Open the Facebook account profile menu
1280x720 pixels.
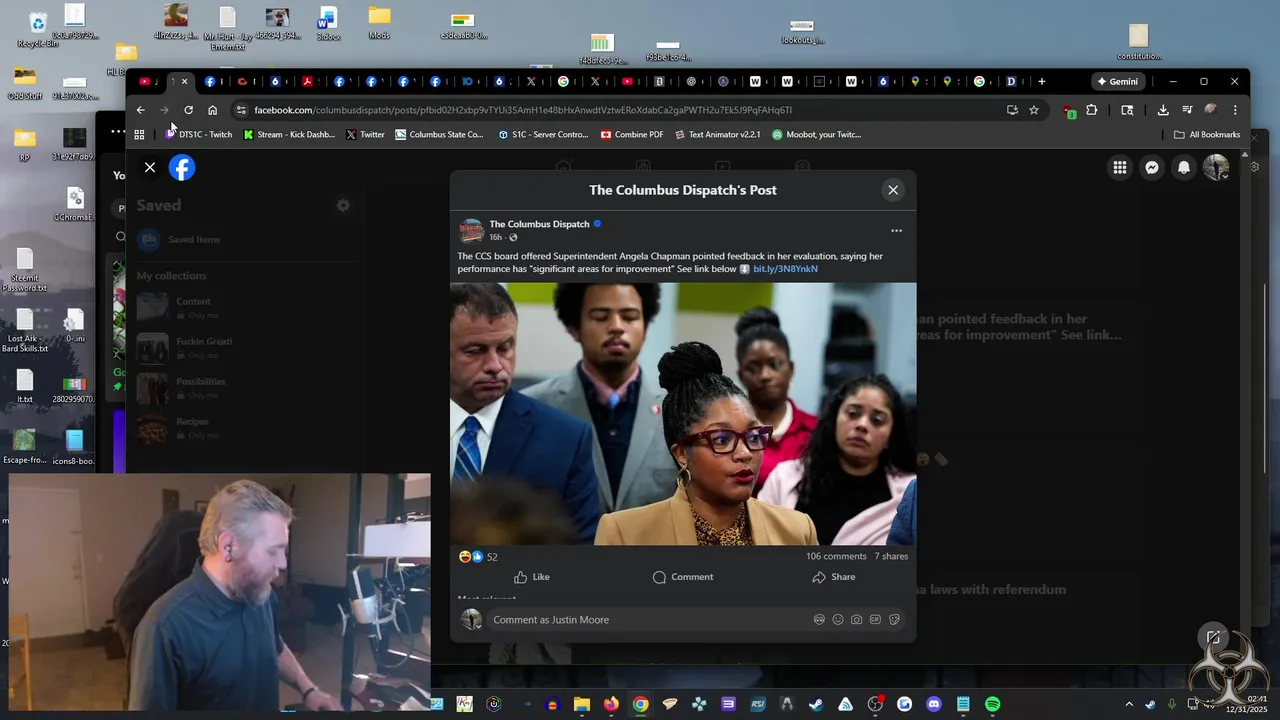1216,168
